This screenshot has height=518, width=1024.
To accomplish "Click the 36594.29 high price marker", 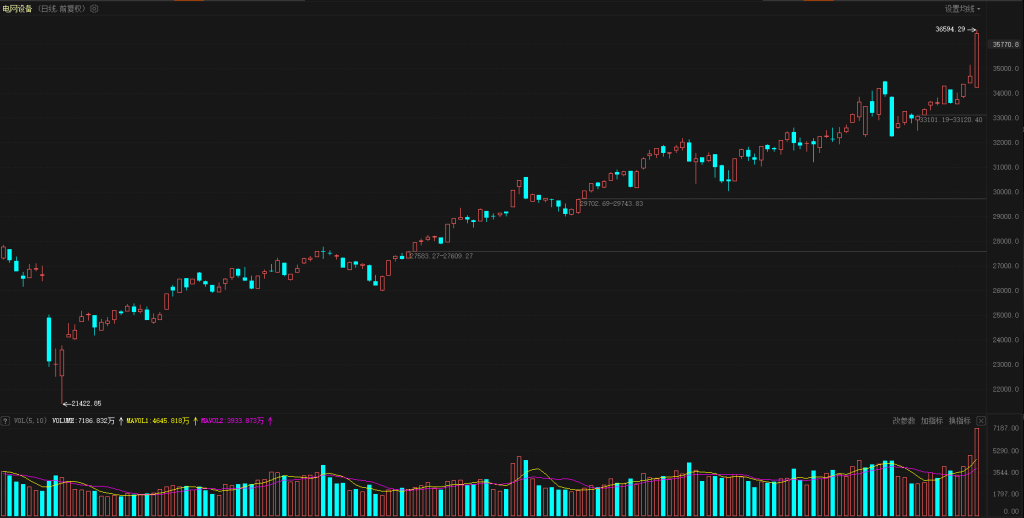I will (950, 30).
